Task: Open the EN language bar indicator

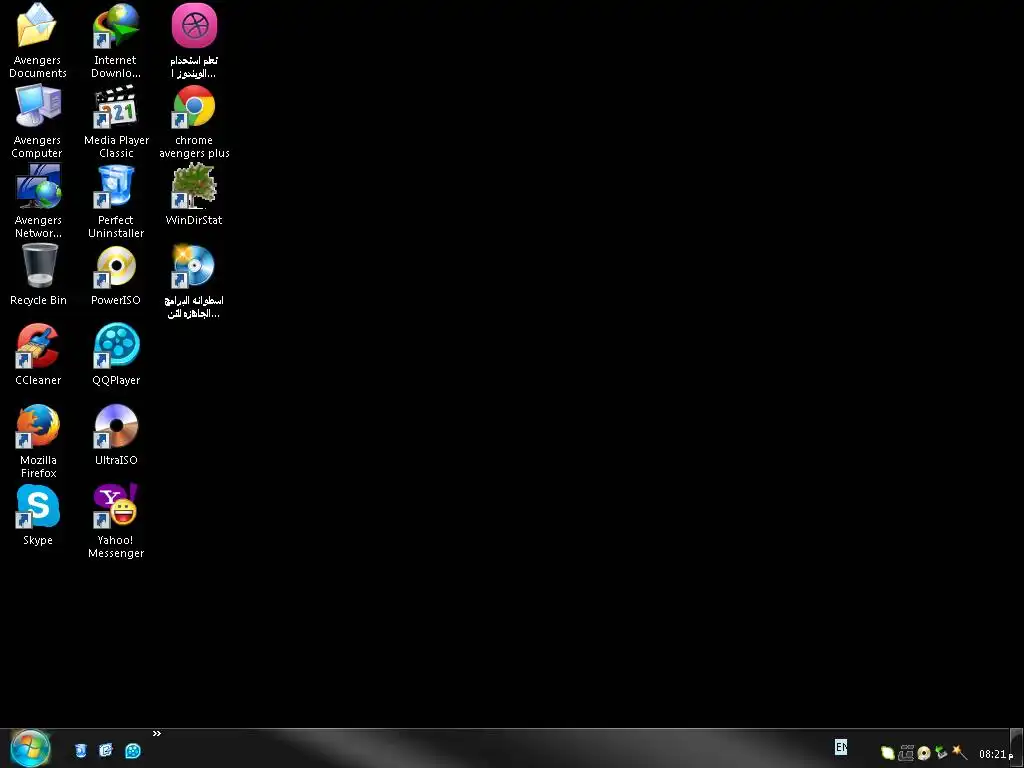Action: 841,746
